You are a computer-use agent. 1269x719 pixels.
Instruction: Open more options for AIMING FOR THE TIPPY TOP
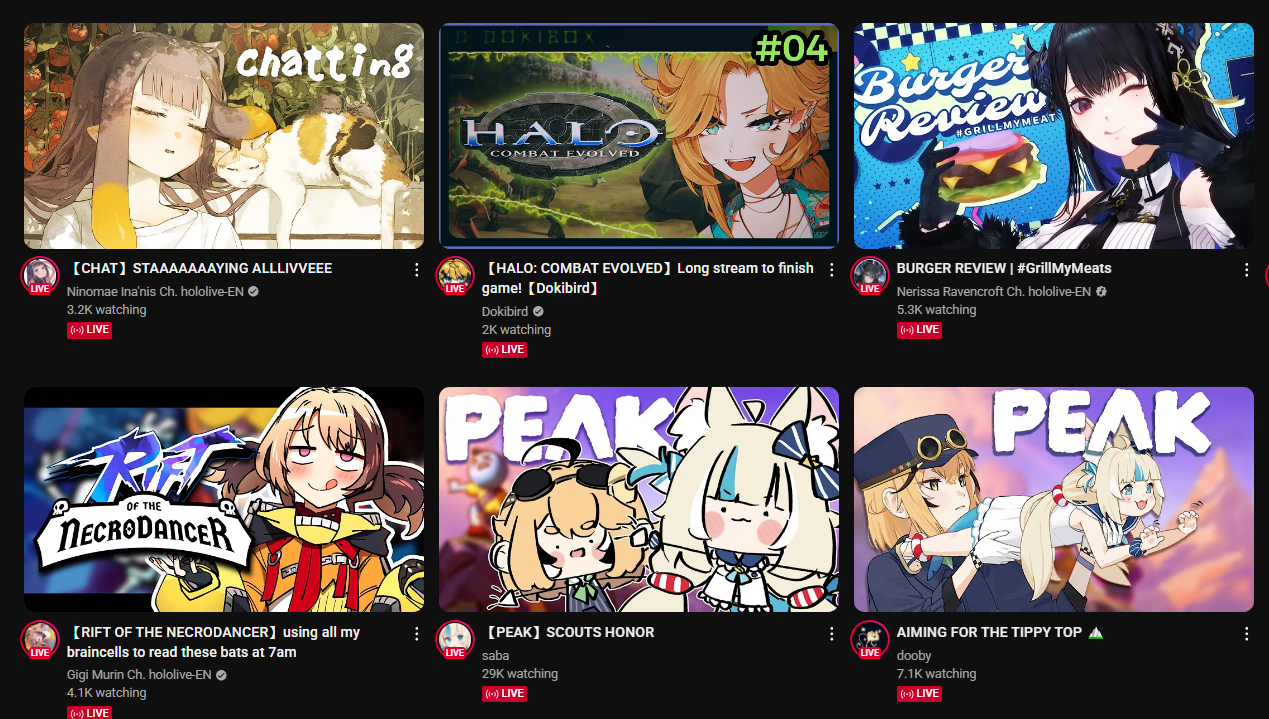pos(1246,634)
